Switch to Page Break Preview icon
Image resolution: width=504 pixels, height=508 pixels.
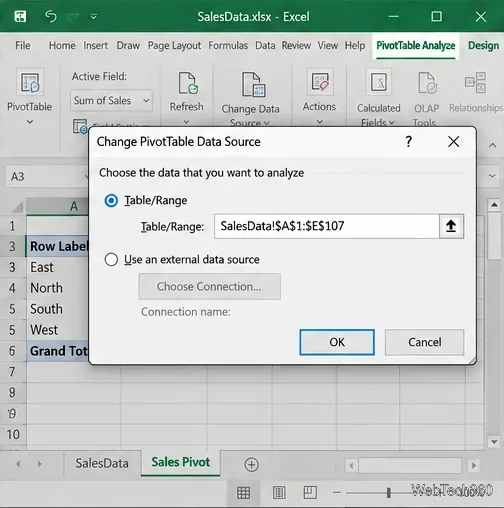coord(310,492)
